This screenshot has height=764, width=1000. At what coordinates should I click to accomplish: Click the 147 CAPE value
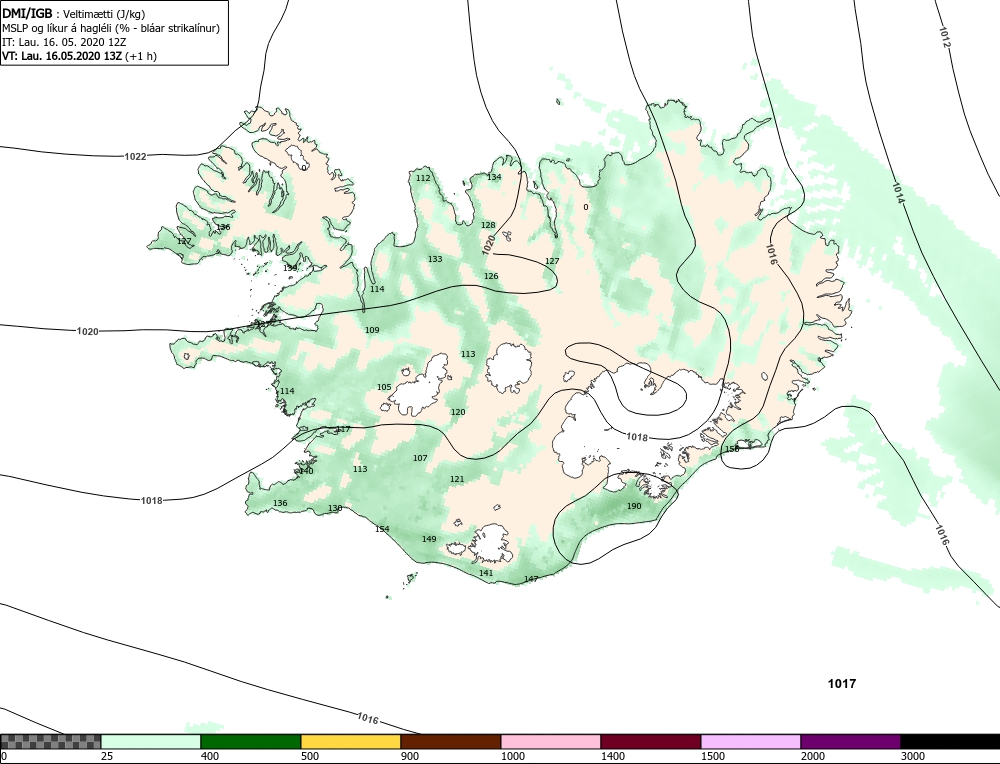[x=531, y=578]
